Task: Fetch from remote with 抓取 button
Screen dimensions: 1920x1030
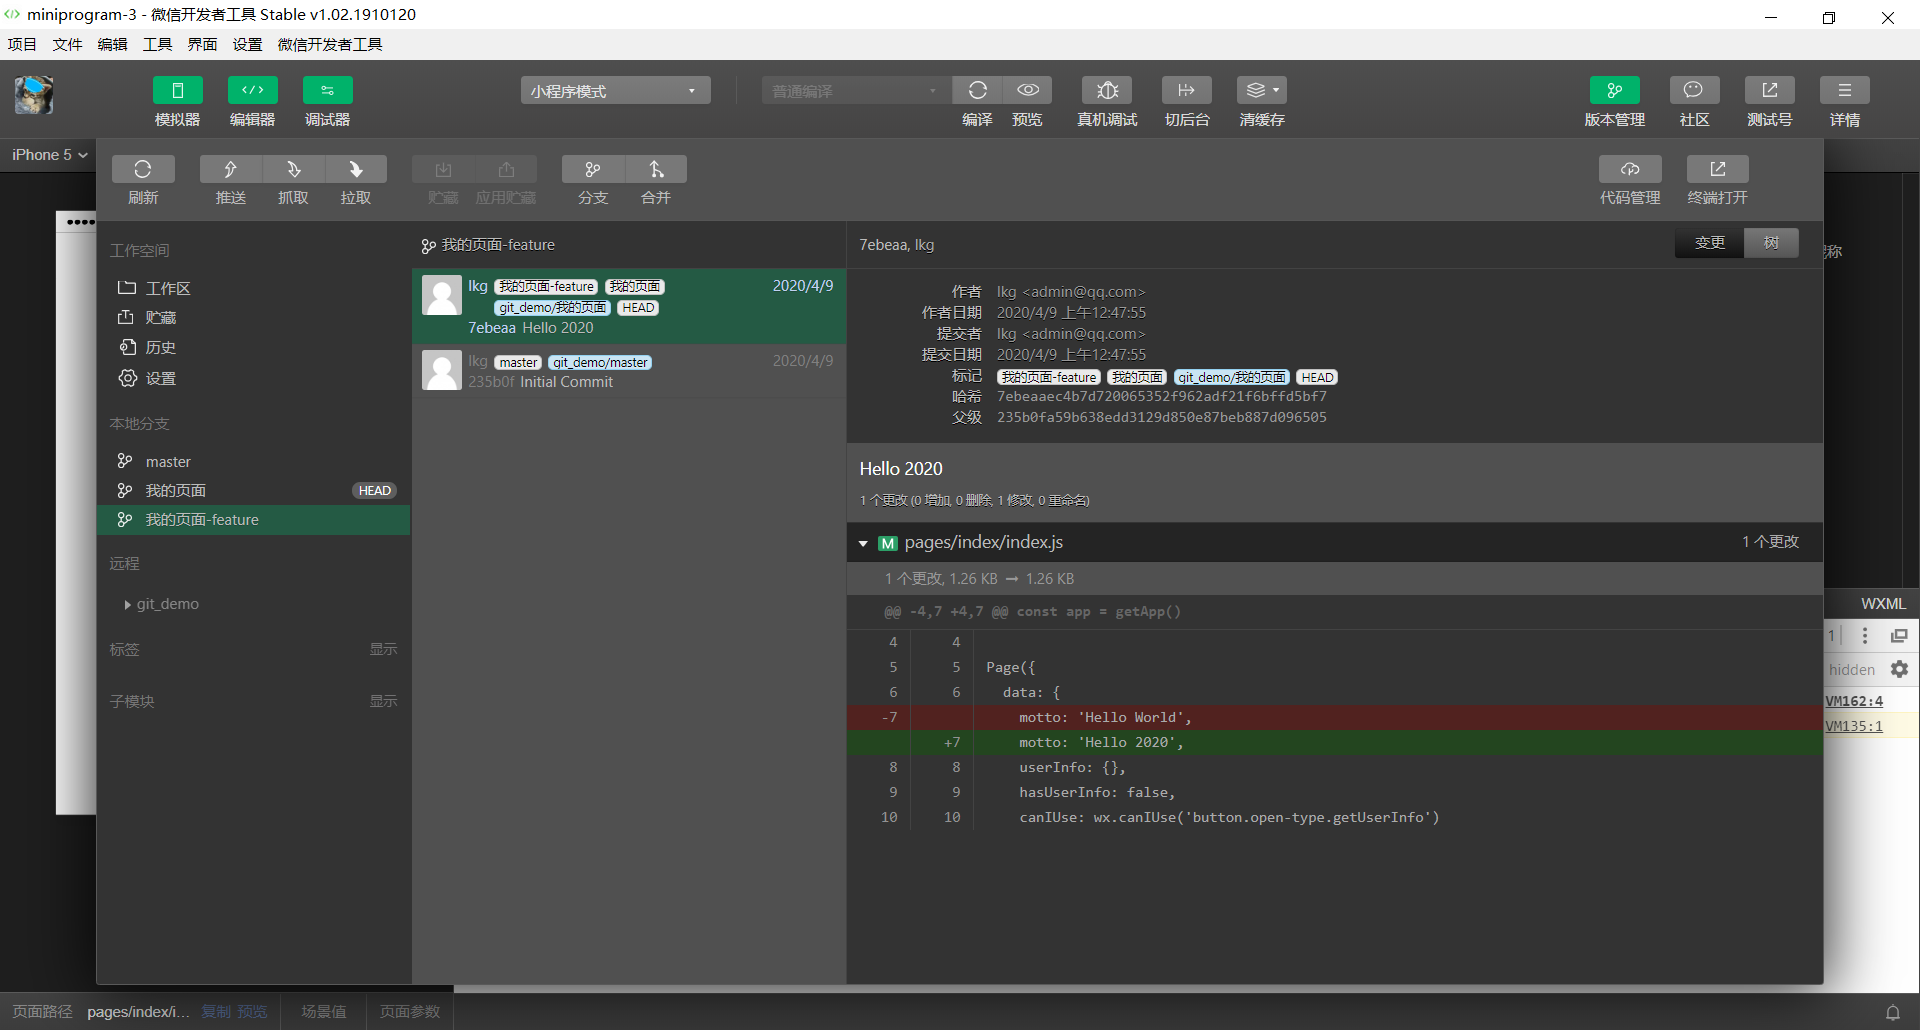Action: (x=293, y=169)
